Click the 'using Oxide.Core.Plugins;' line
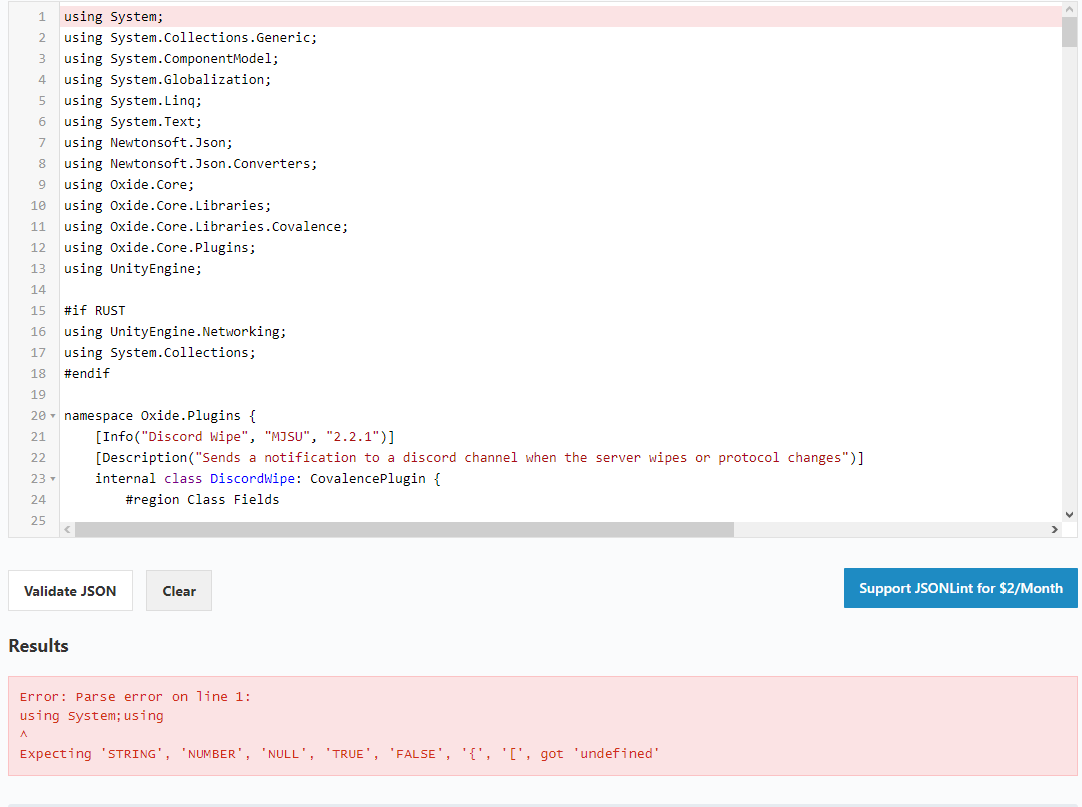1082x807 pixels. click(160, 248)
